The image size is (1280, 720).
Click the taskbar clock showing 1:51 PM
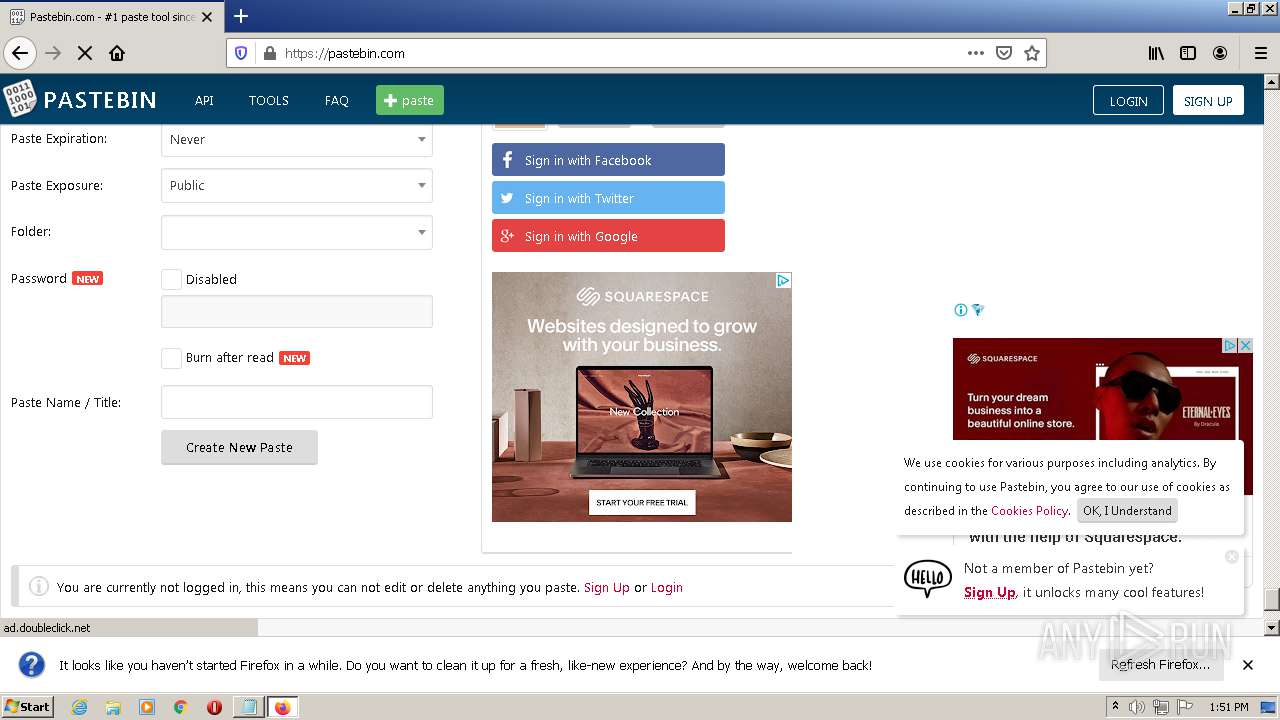pos(1228,707)
